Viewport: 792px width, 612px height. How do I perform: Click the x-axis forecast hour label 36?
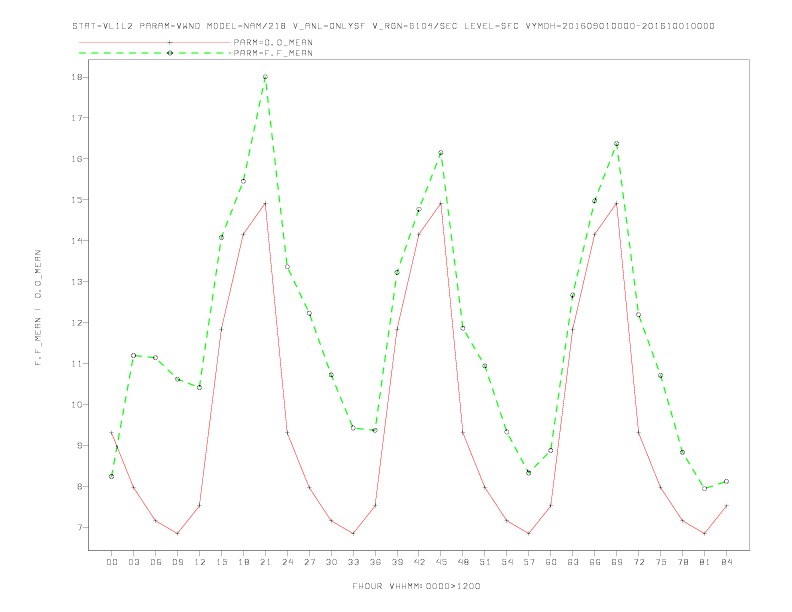pyautogui.click(x=375, y=562)
